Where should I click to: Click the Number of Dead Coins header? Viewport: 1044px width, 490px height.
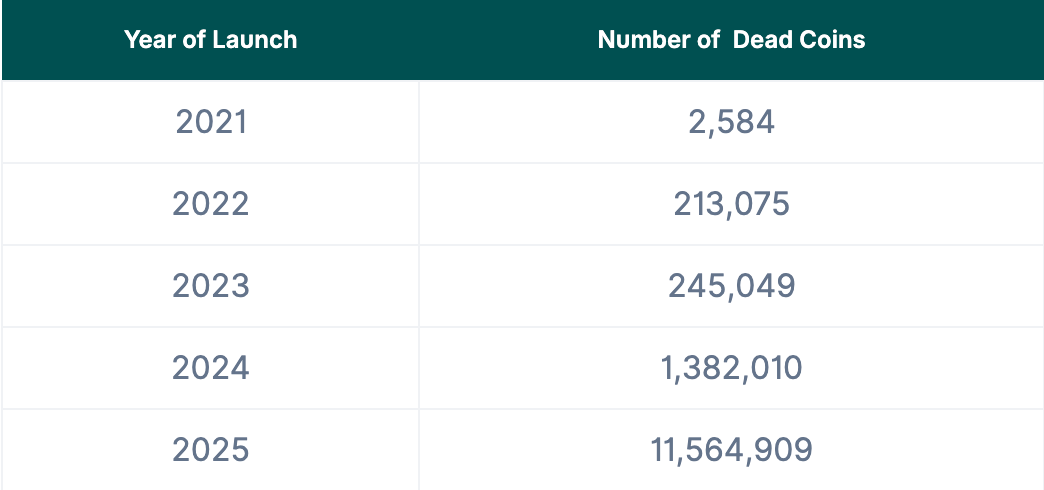click(x=731, y=40)
